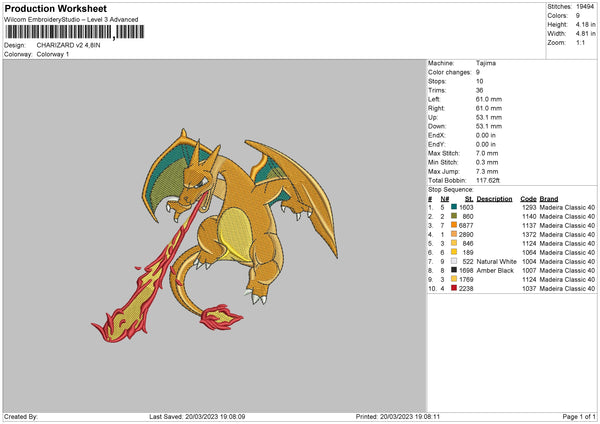Click the Code column header
The height and width of the screenshot is (424, 600).
(x=528, y=199)
